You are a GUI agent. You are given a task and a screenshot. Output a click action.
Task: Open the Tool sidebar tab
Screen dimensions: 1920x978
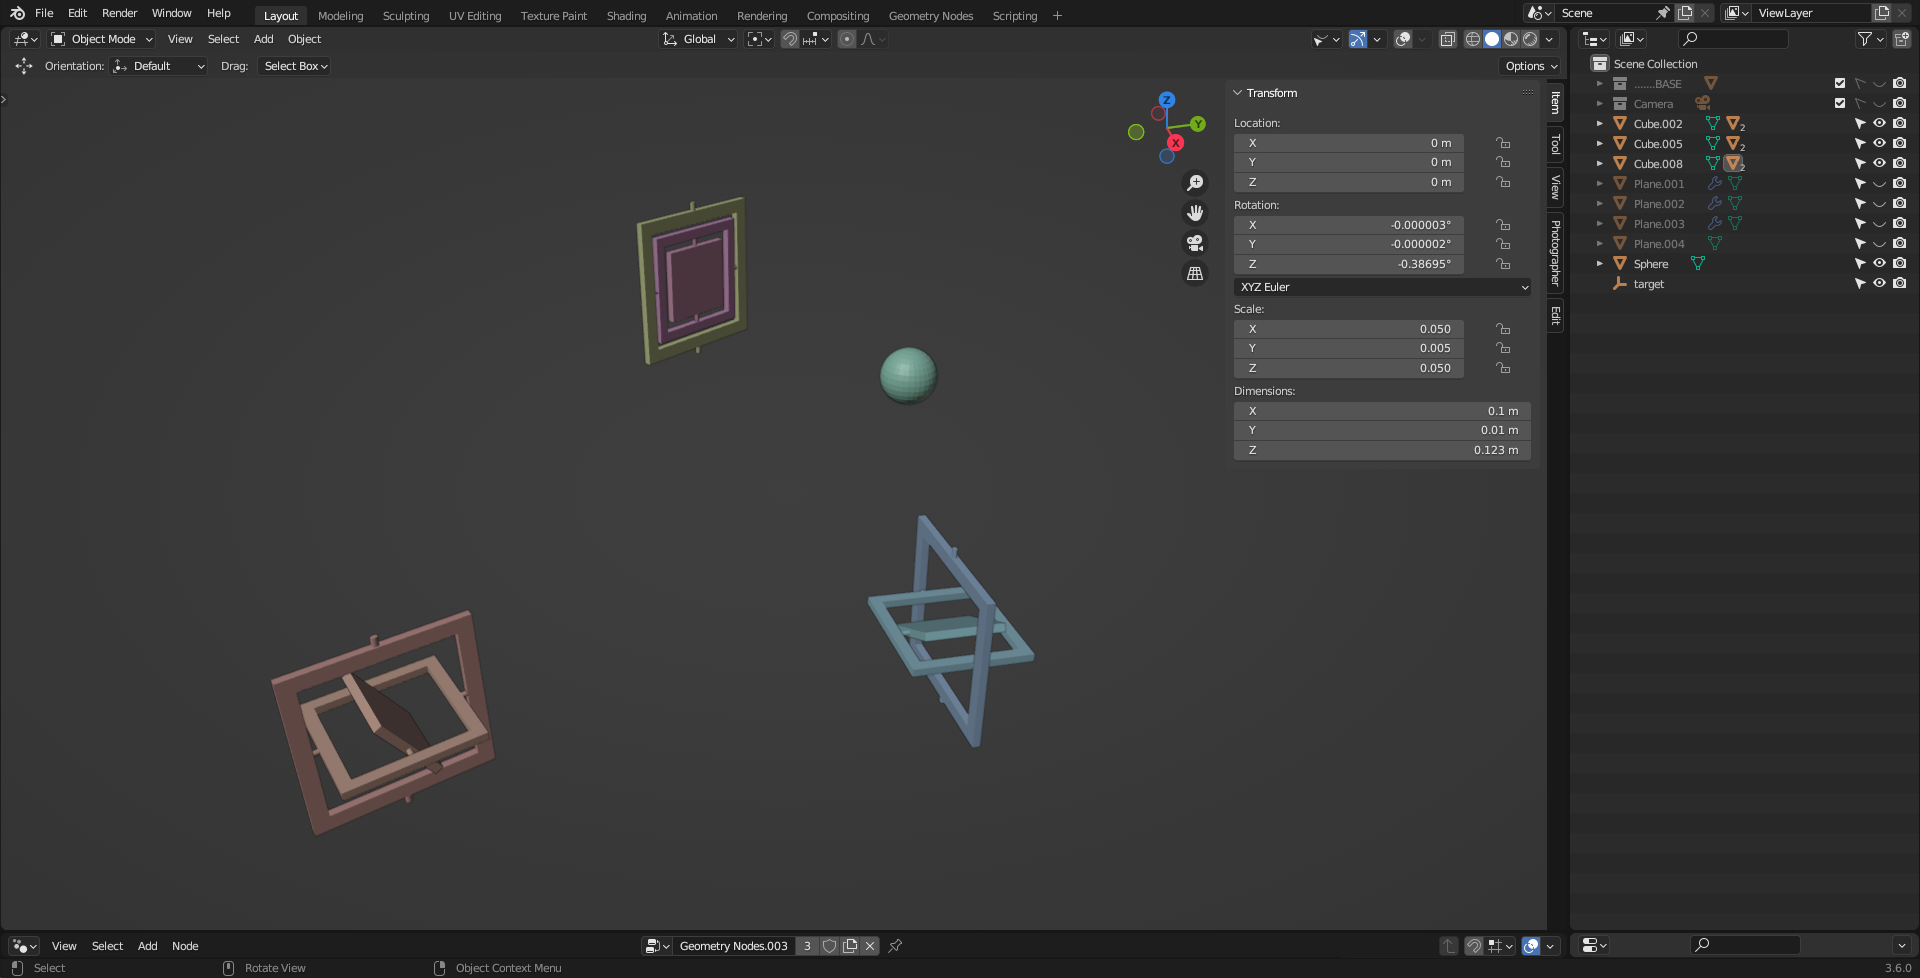point(1556,144)
